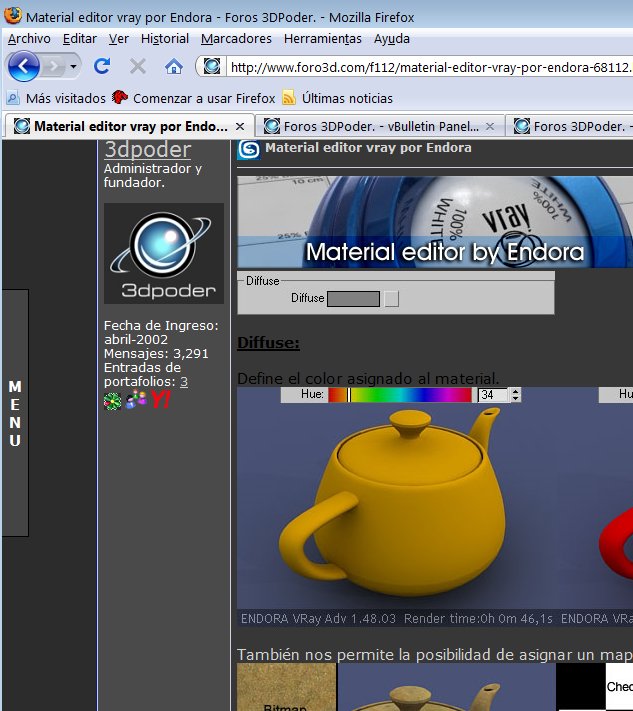Click the MSN messenger people icon
The height and width of the screenshot is (711, 633).
point(136,400)
